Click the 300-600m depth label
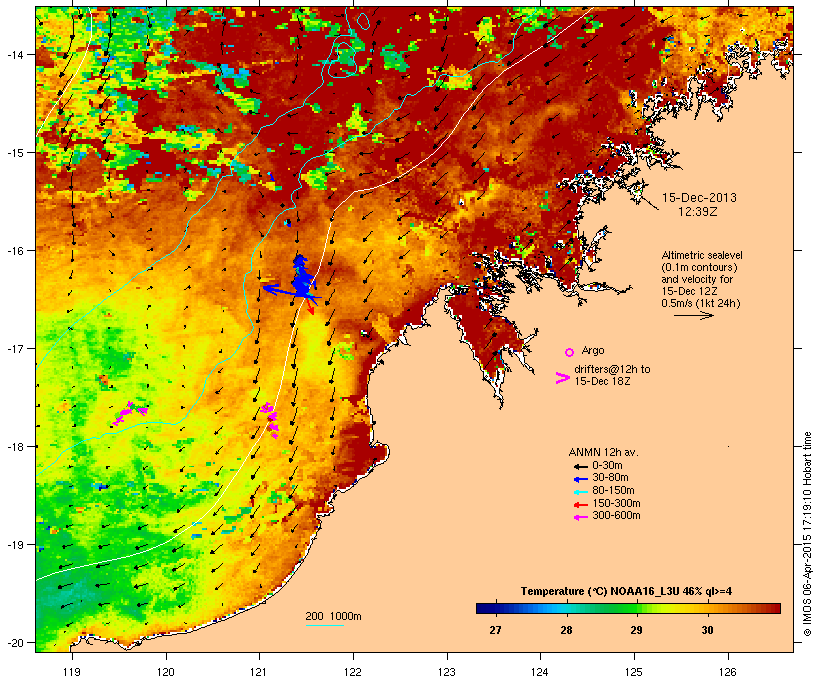The width and height of the screenshot is (820, 680). pyautogui.click(x=616, y=516)
